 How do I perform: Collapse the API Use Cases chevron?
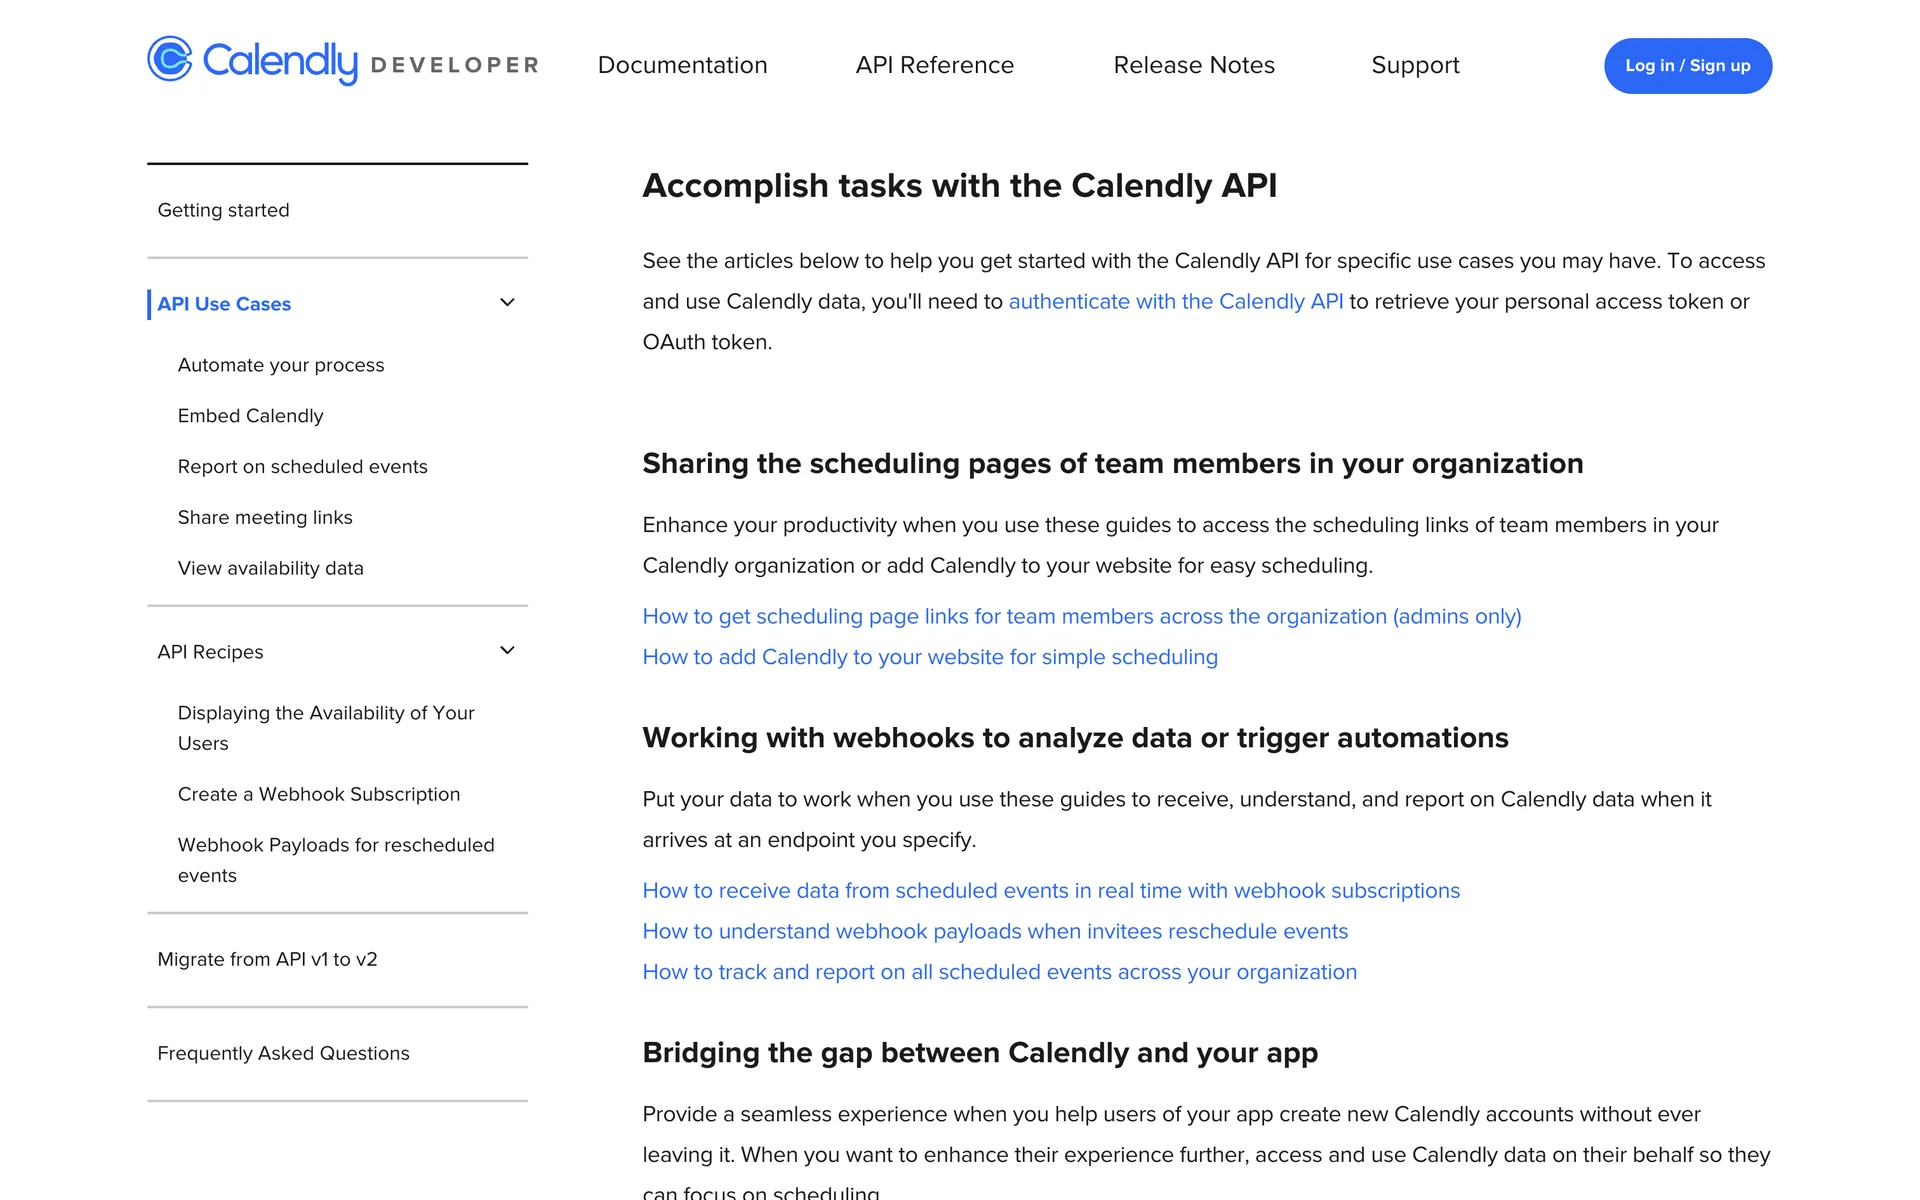(x=507, y=303)
